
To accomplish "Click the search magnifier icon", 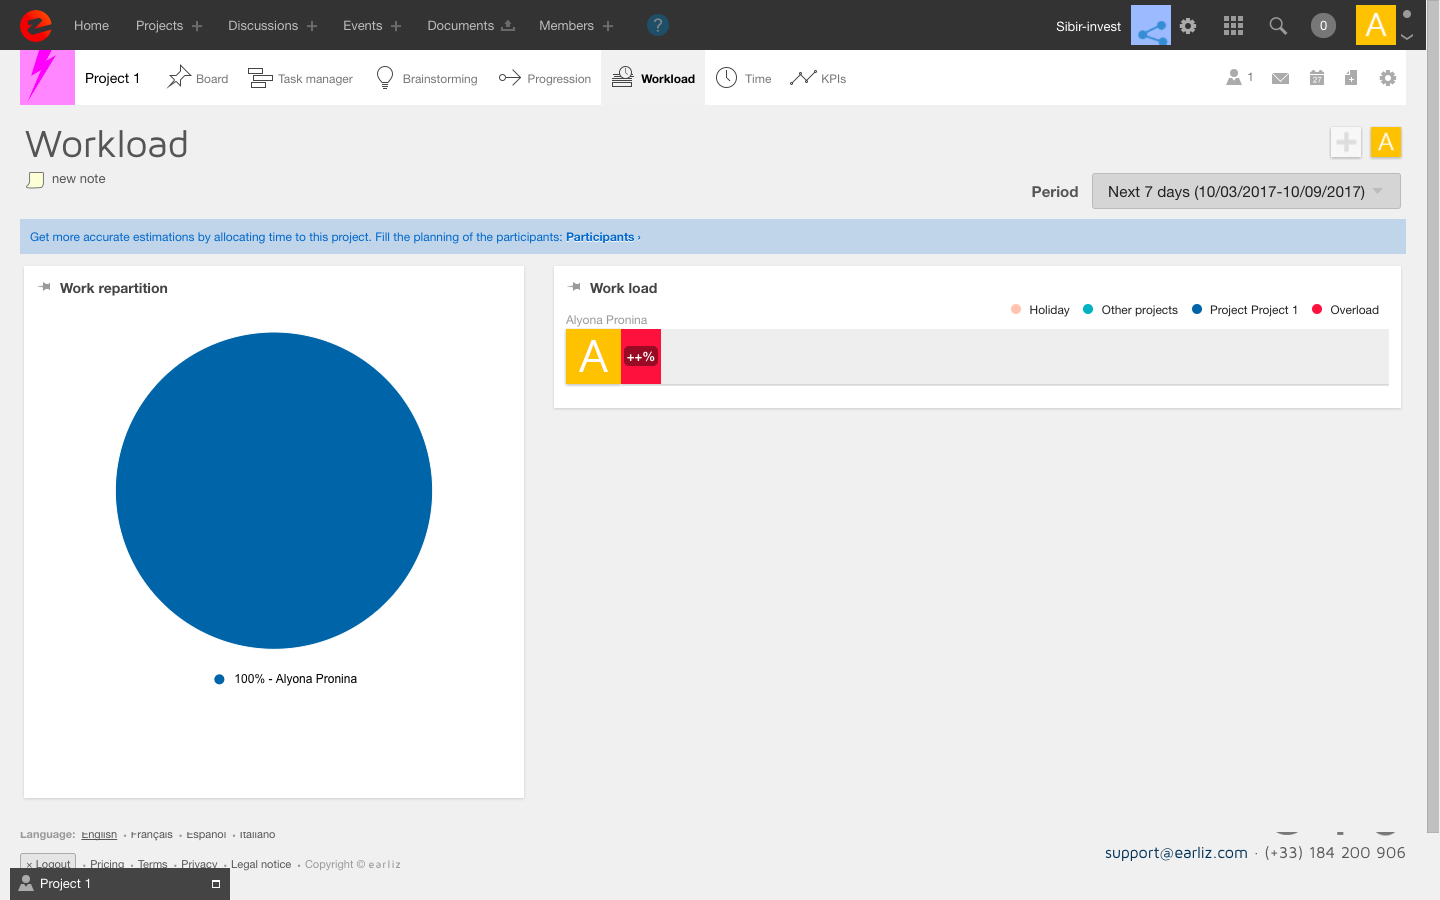I will tap(1278, 26).
